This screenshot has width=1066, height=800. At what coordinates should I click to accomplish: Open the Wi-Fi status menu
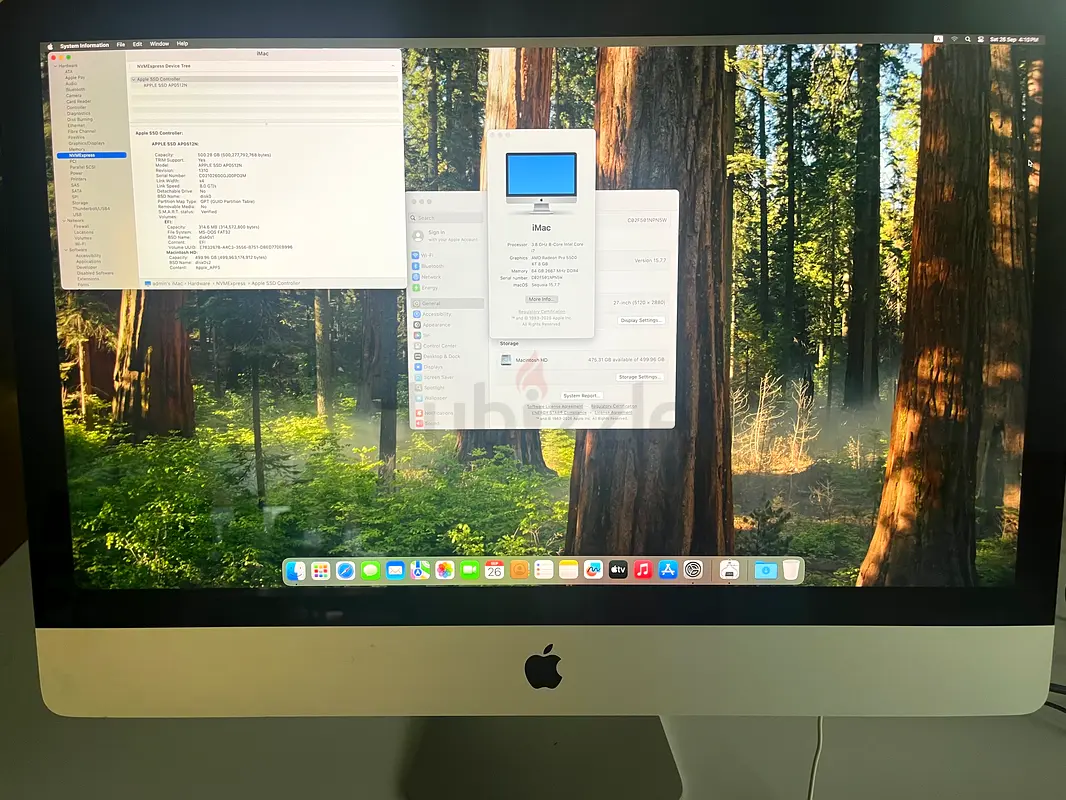coord(955,39)
